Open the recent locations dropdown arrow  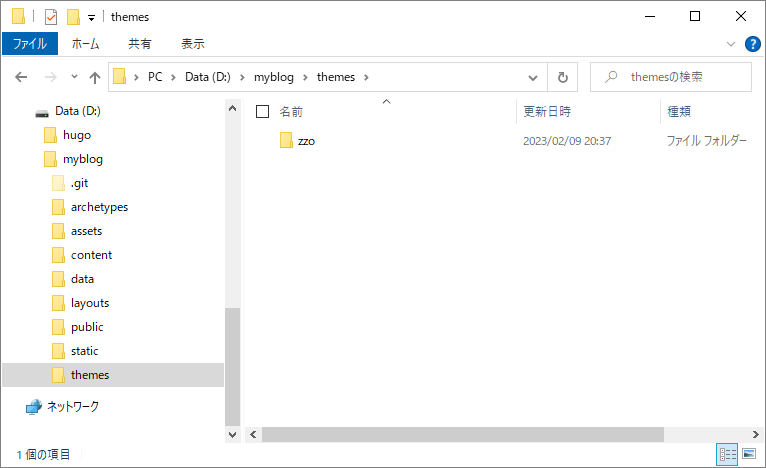pos(72,77)
